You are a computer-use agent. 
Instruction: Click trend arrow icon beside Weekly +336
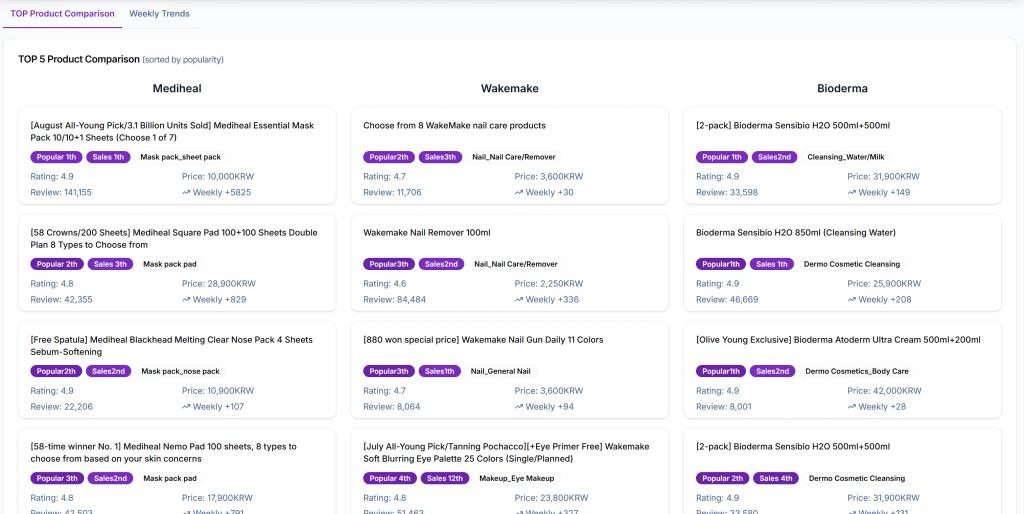pyautogui.click(x=519, y=300)
